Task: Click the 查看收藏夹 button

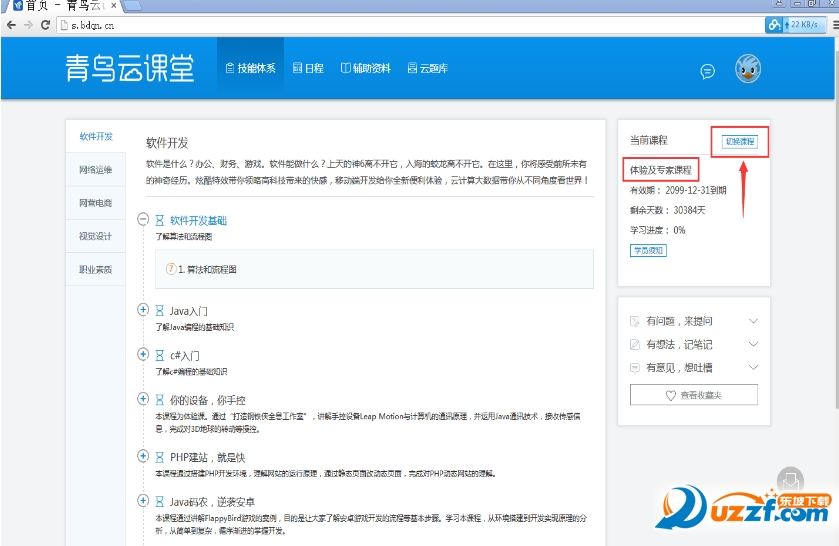Action: click(693, 395)
